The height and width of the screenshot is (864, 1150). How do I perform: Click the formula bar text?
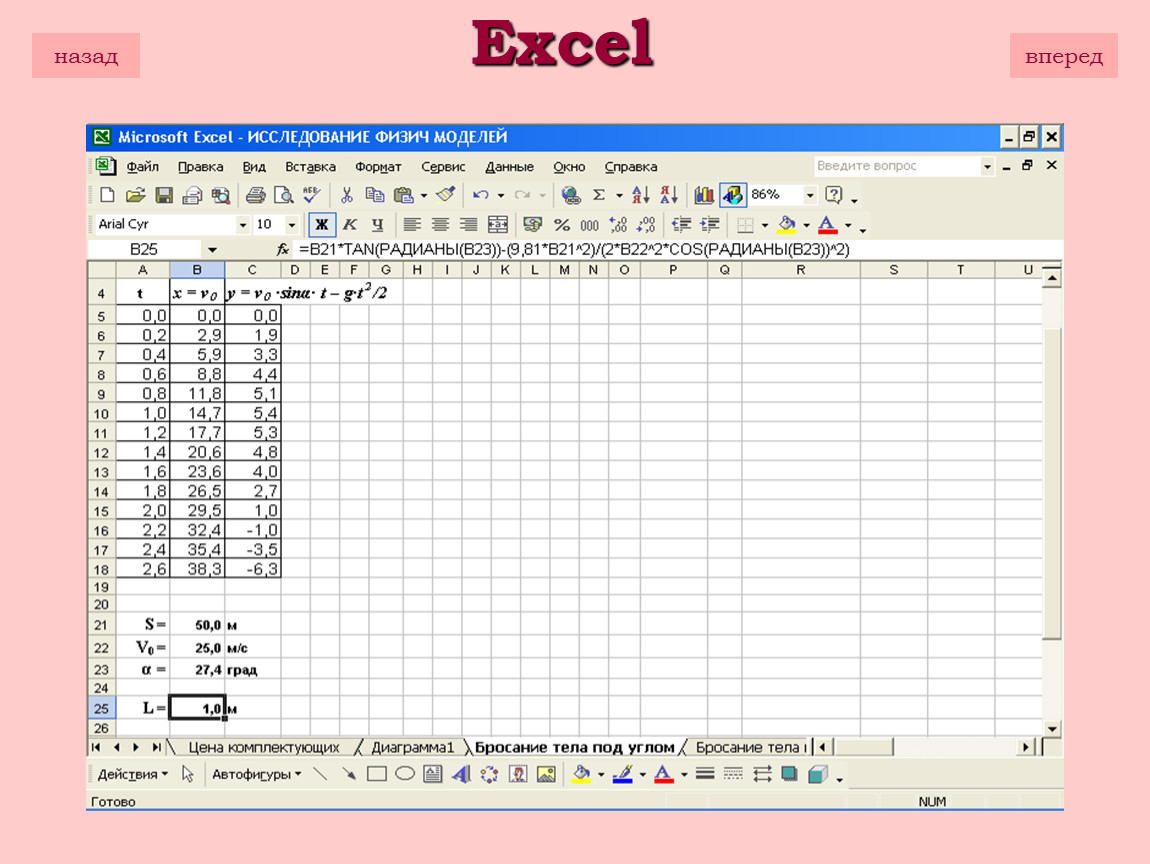click(x=574, y=249)
